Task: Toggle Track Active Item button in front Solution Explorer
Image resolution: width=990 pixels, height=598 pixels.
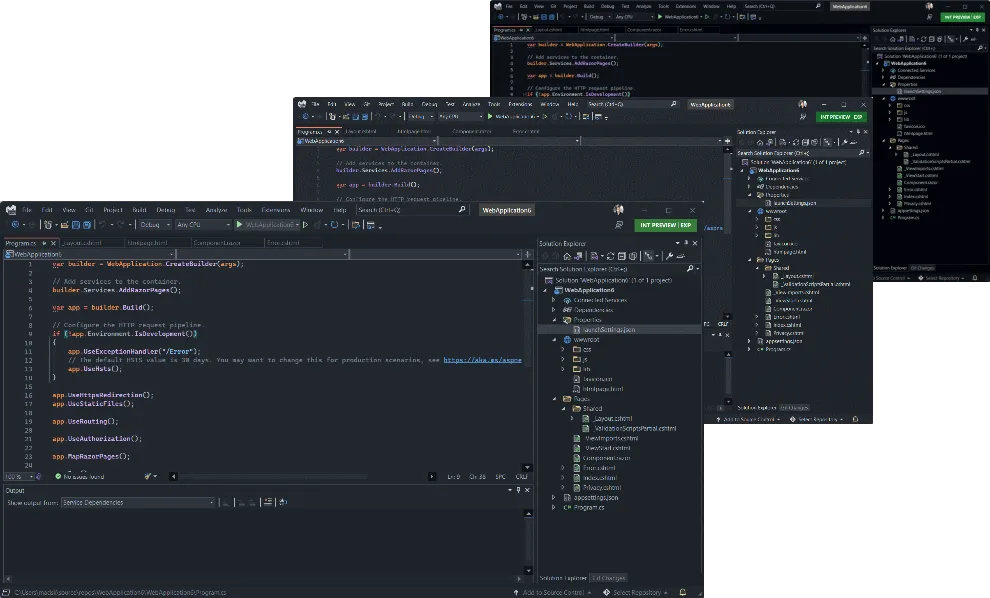Action: 649,256
